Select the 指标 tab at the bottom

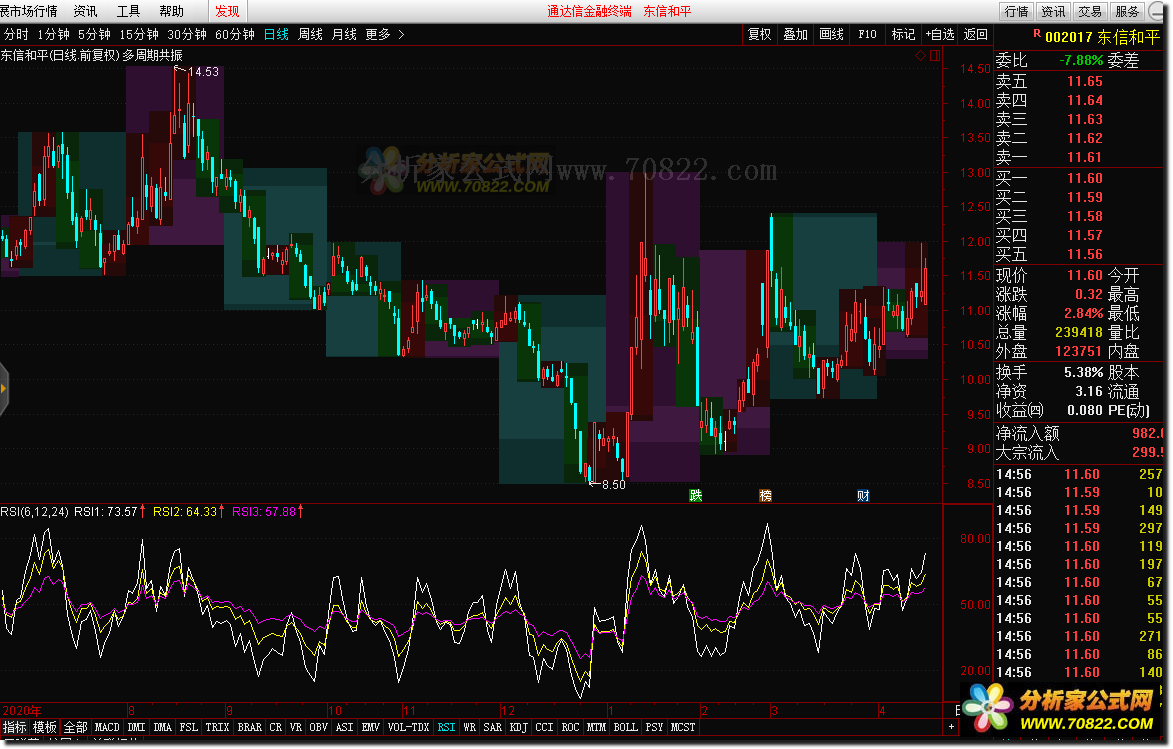click(14, 727)
